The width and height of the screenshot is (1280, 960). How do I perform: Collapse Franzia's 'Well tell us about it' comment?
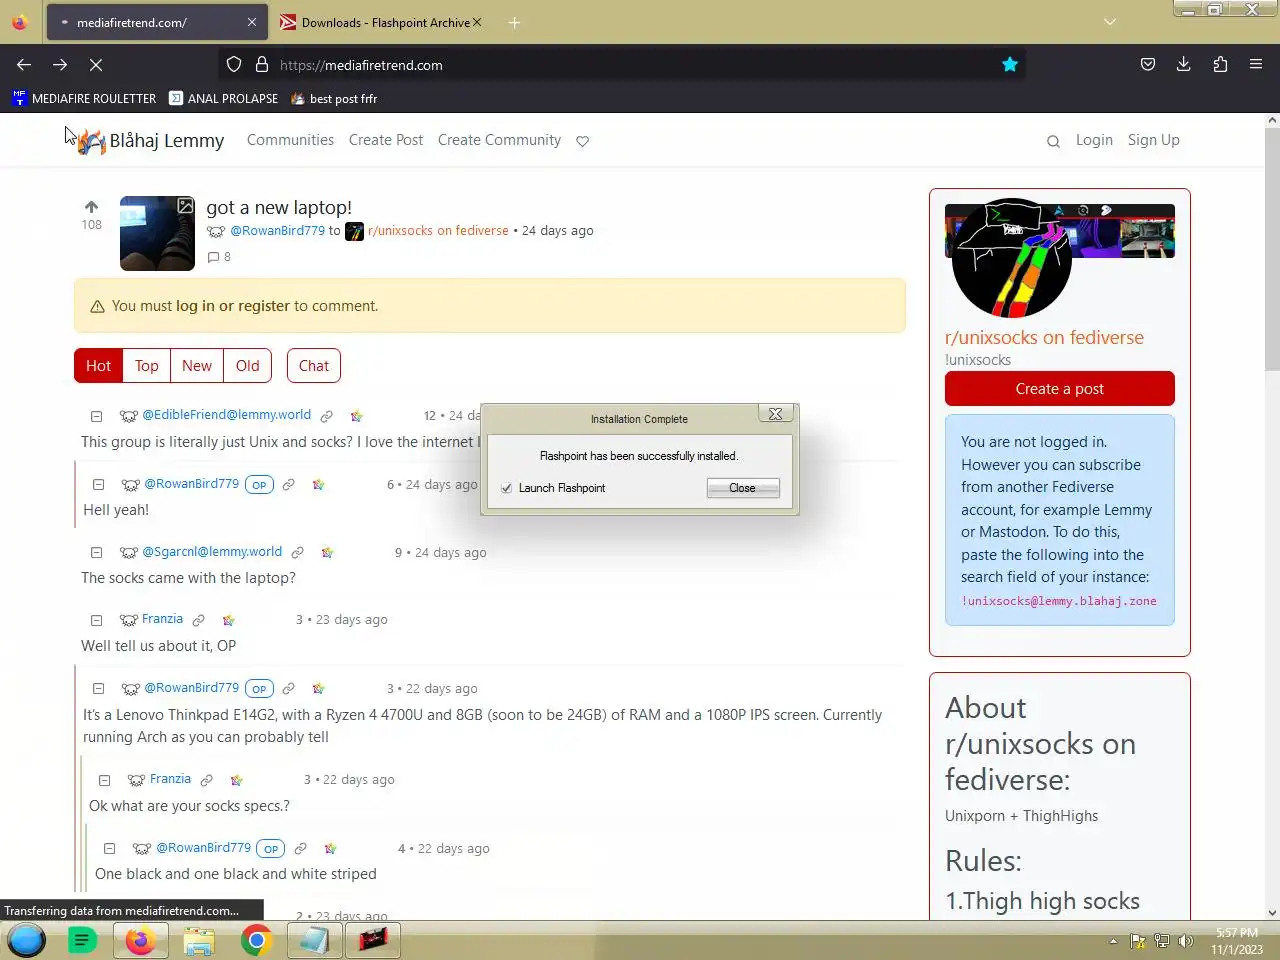(x=97, y=620)
